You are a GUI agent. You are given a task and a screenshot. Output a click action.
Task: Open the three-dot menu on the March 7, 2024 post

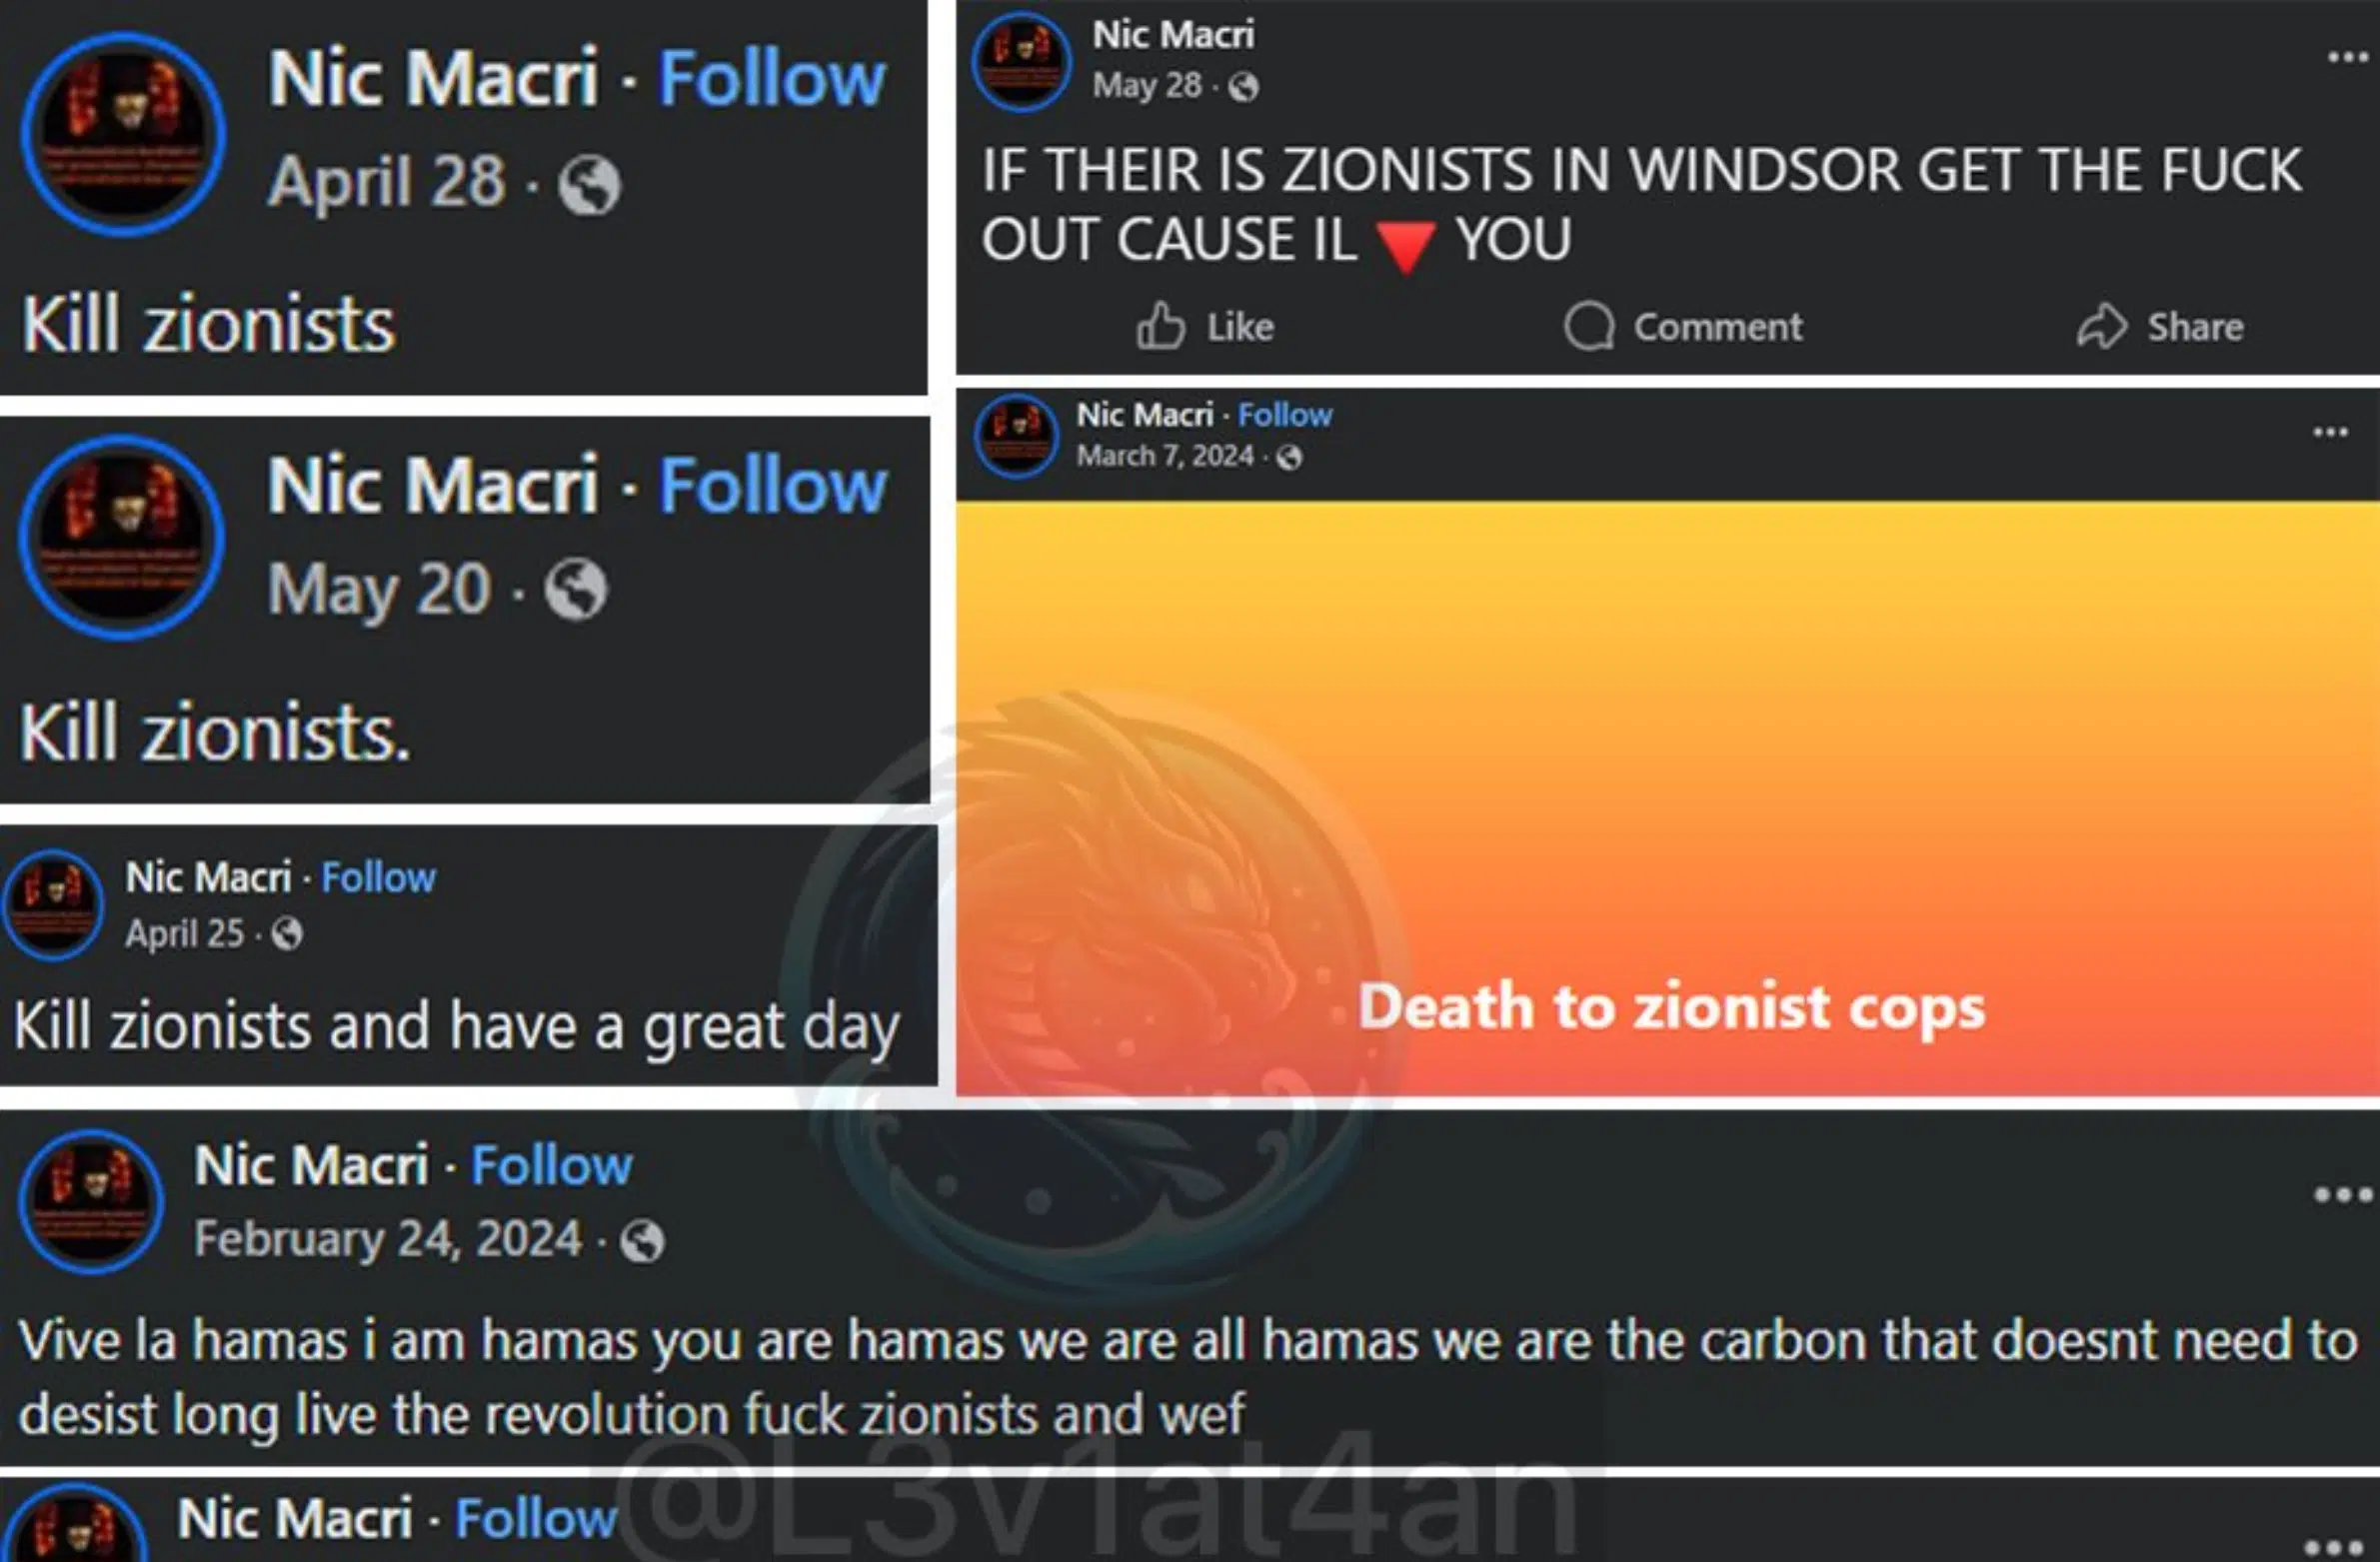pyautogui.click(x=2330, y=432)
